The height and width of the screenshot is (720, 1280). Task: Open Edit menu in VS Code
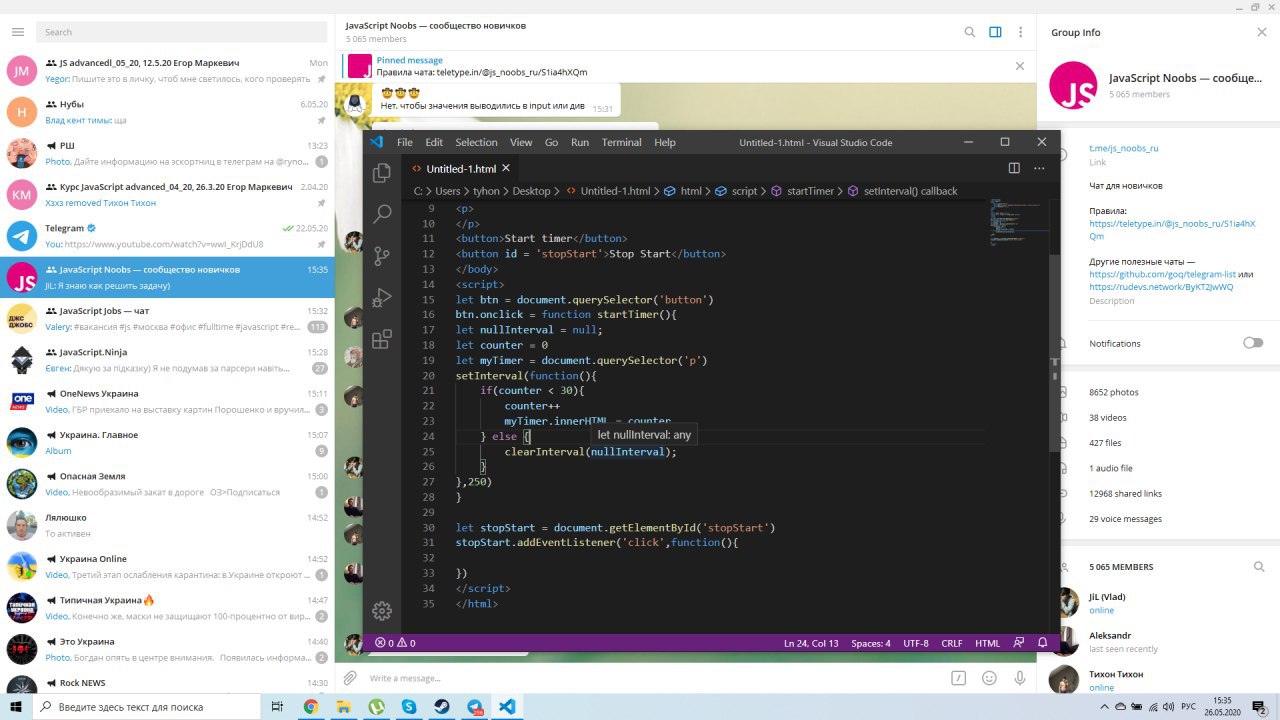433,142
